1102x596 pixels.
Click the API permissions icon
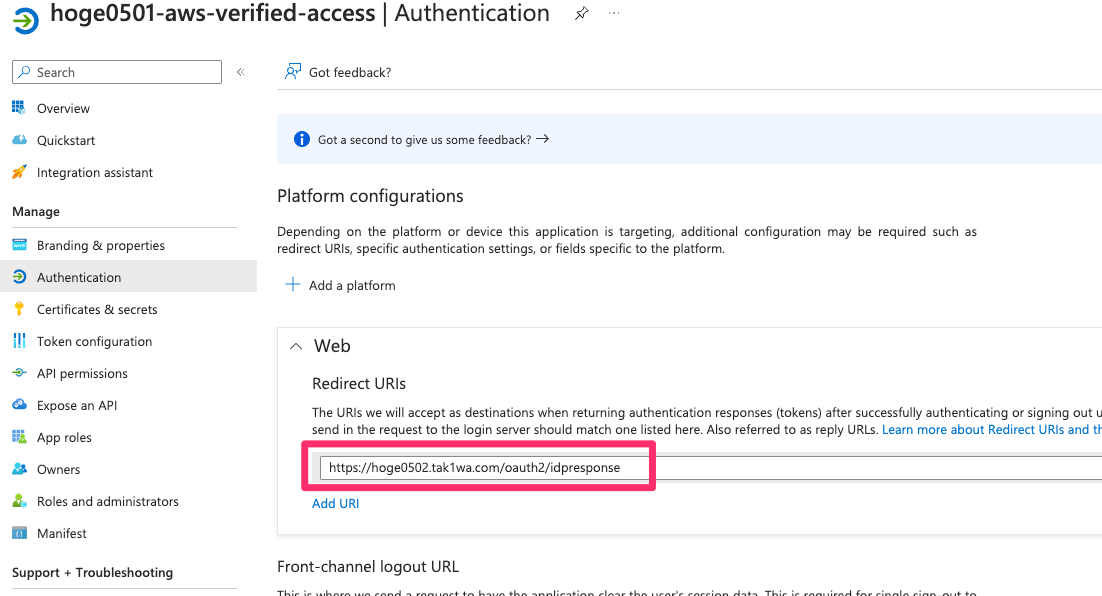coord(20,373)
